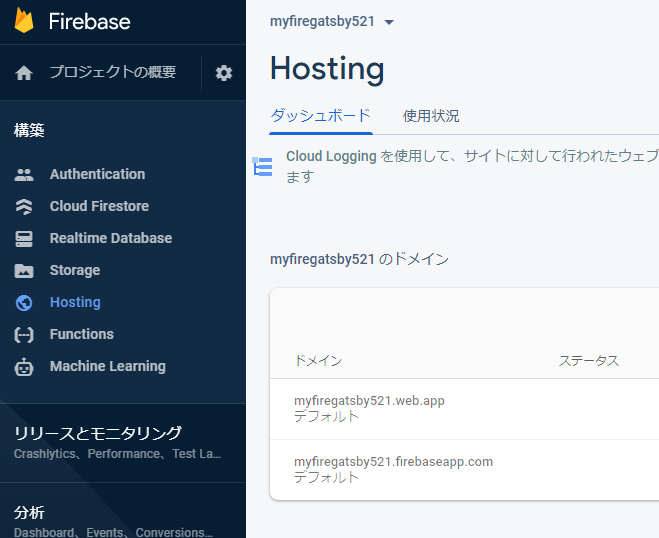This screenshot has width=659, height=538.
Task: Click デフォルト label under web.app domain
Action: 326,417
